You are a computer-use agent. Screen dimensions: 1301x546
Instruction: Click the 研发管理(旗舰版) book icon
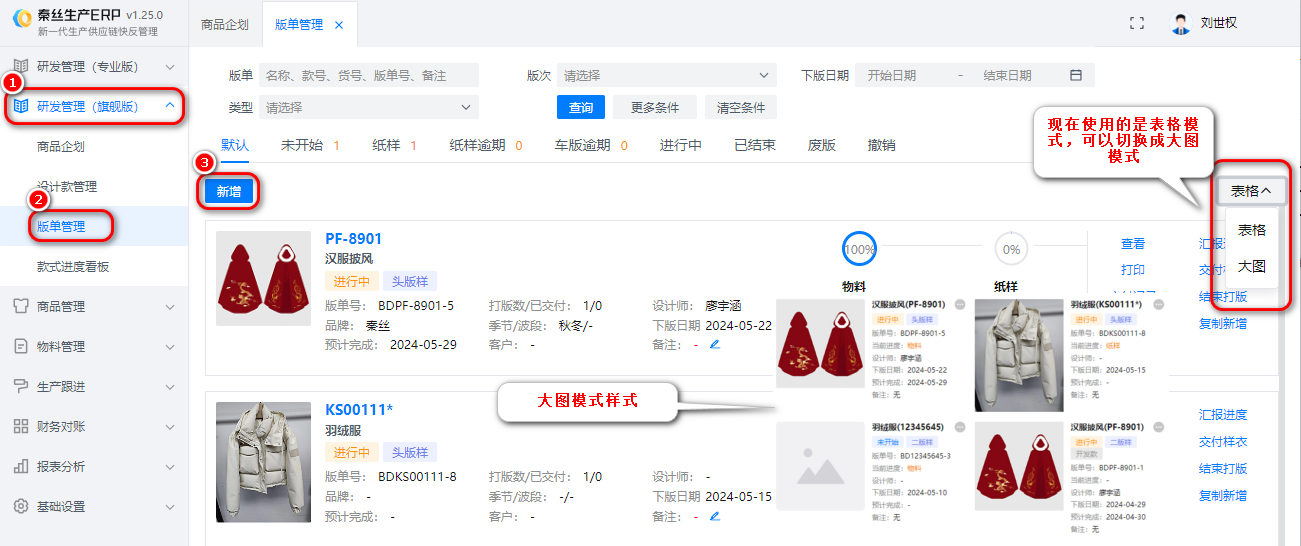point(20,106)
